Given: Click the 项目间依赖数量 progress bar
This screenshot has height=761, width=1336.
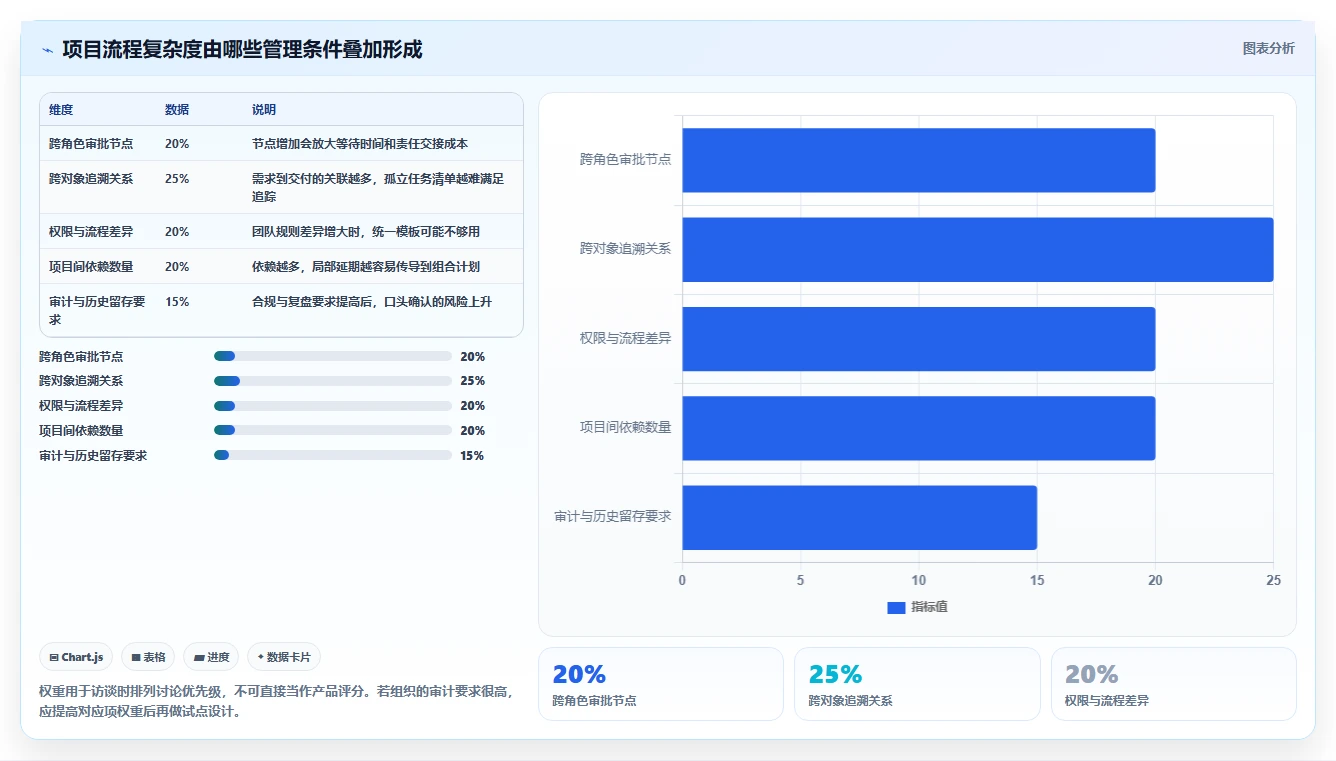Looking at the screenshot, I should click(333, 431).
